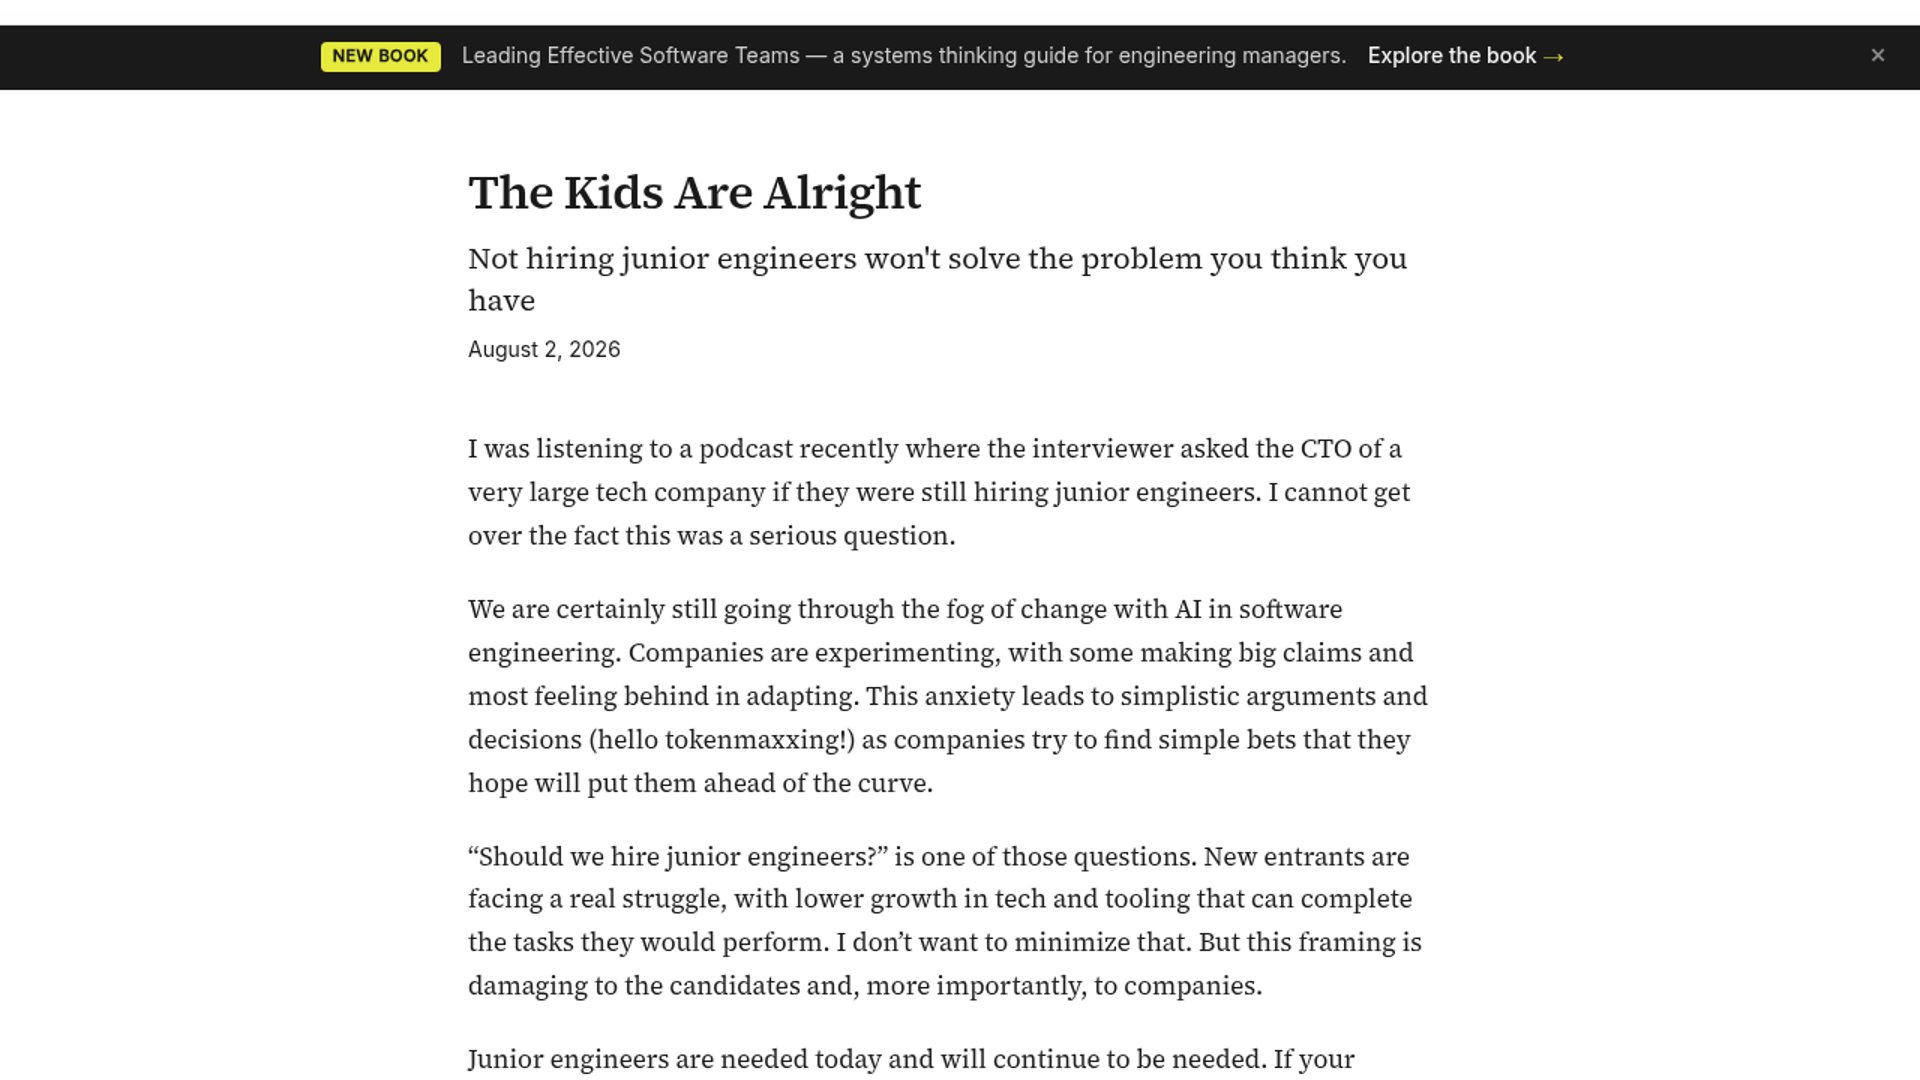Click the 'Leading Effective Software Teams' banner text
1920x1080 pixels.
[x=631, y=56]
